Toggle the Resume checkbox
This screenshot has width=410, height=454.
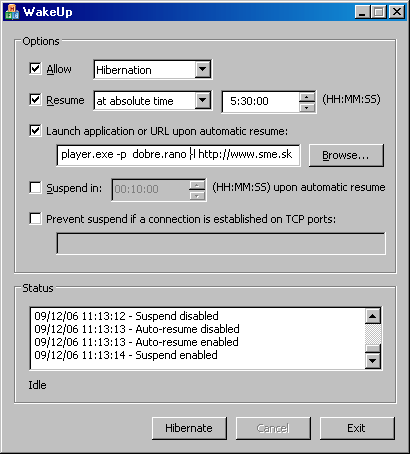click(35, 100)
